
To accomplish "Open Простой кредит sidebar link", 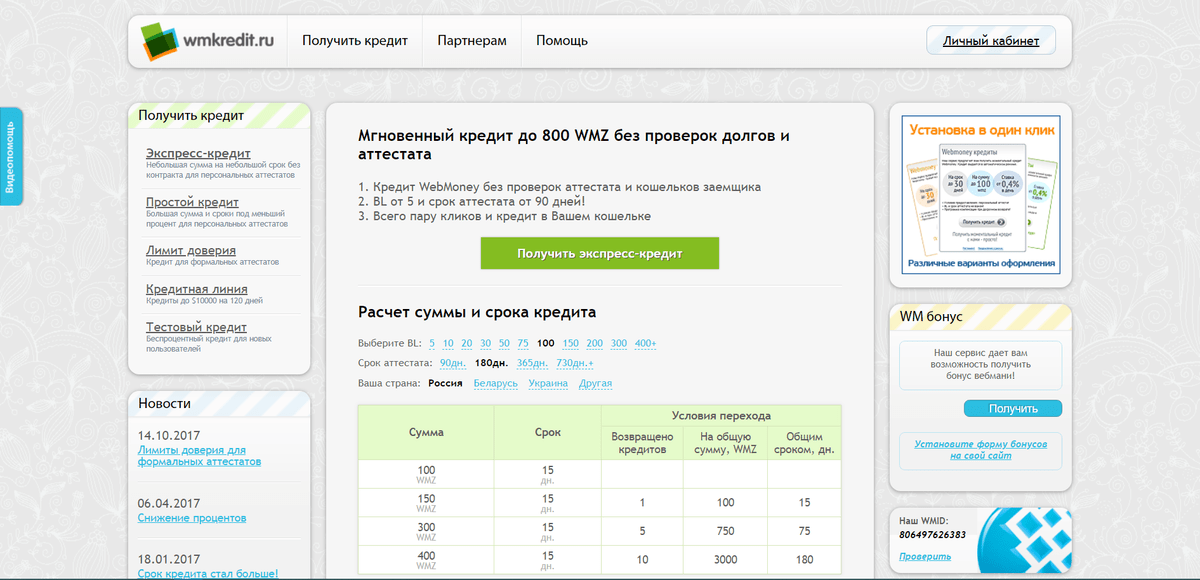I will coord(192,202).
